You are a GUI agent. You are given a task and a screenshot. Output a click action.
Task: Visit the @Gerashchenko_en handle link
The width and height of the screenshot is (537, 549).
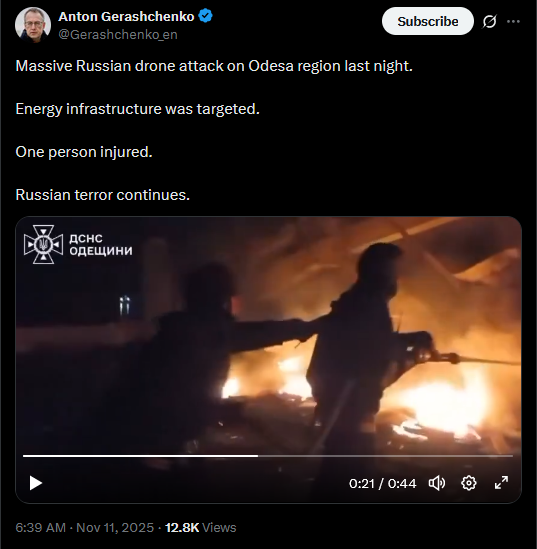(118, 35)
